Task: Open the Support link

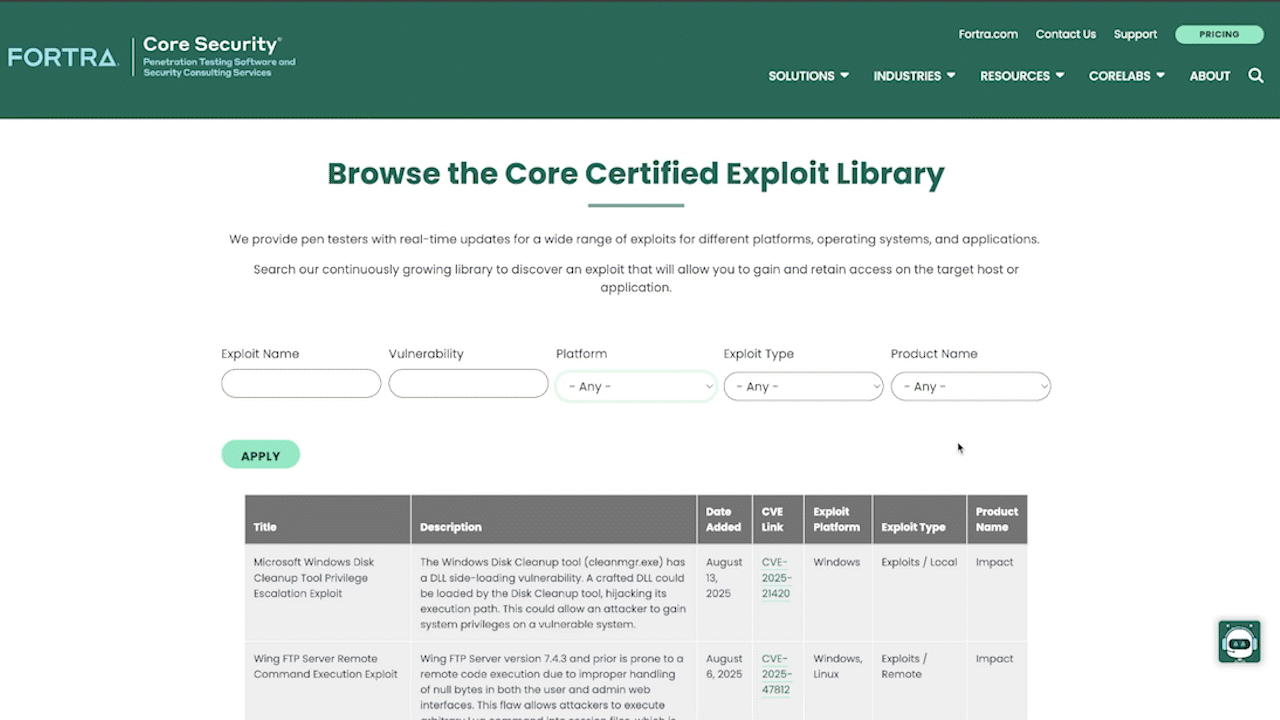Action: tap(1135, 34)
